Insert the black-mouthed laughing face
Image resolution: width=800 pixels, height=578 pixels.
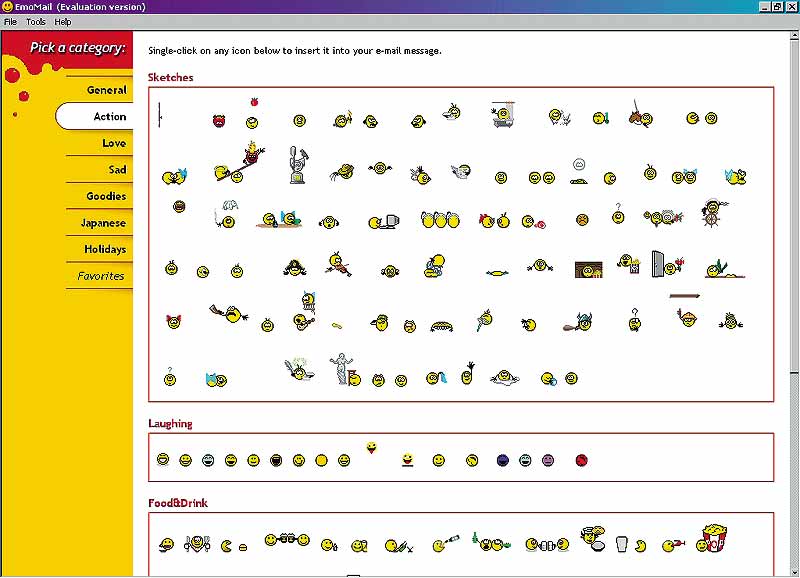pyautogui.click(x=276, y=461)
